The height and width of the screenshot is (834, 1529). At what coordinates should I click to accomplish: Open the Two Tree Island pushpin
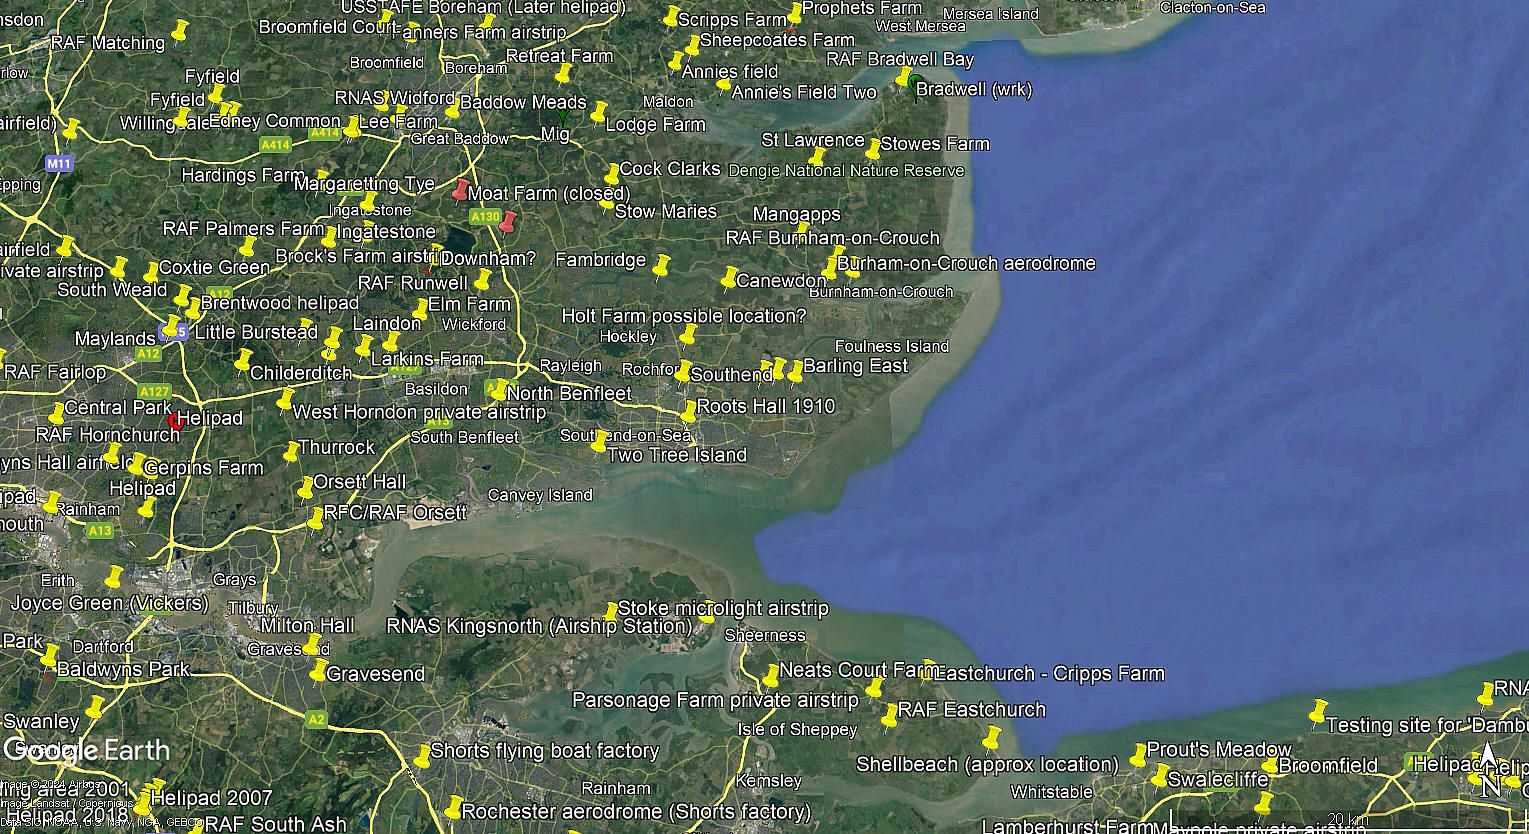[599, 441]
